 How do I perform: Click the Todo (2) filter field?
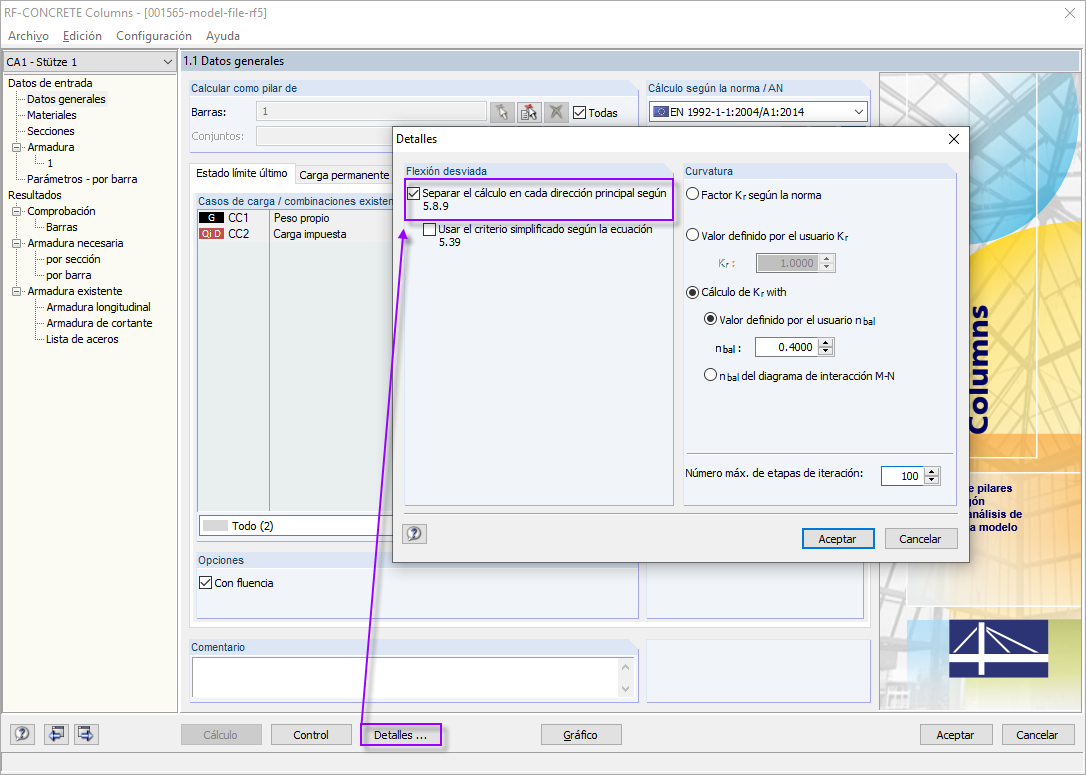click(296, 526)
